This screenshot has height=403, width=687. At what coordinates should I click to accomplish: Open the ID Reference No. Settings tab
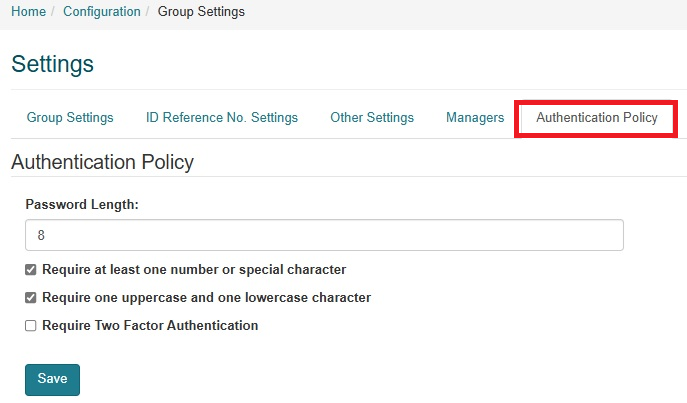click(x=222, y=117)
